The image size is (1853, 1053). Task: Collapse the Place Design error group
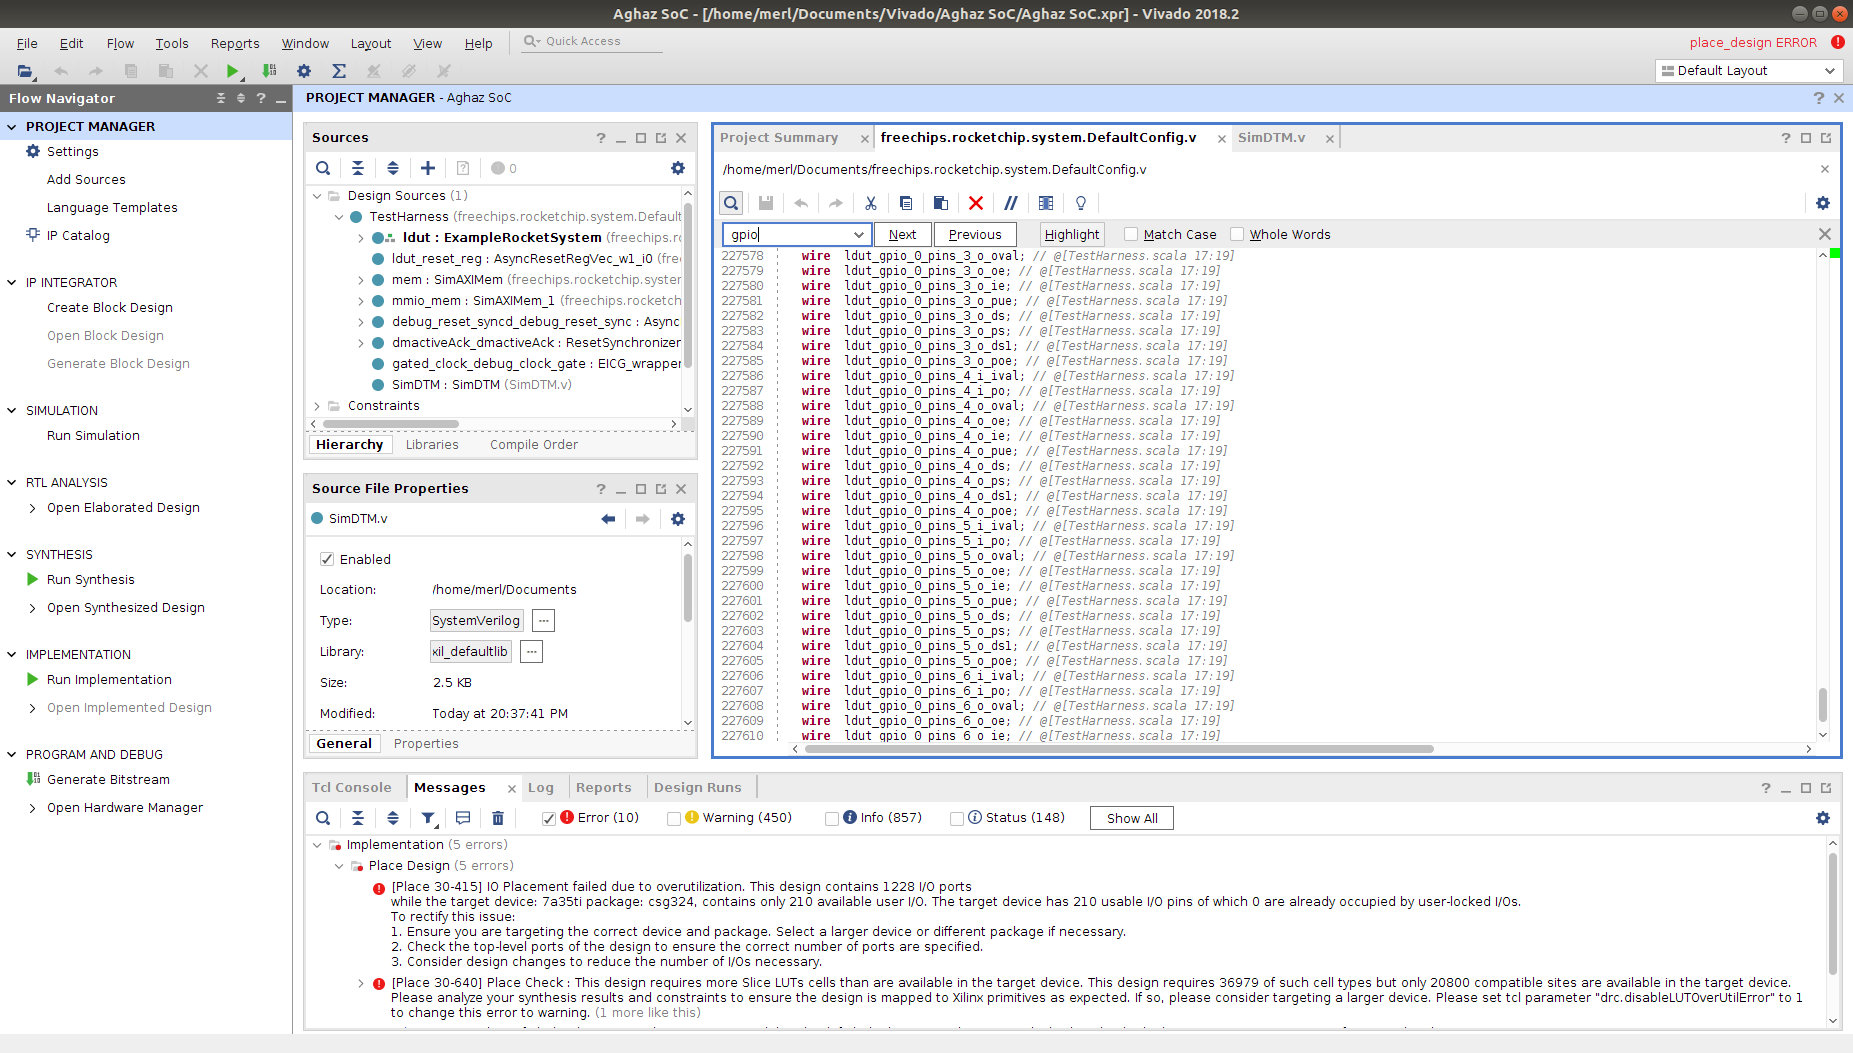tap(338, 865)
